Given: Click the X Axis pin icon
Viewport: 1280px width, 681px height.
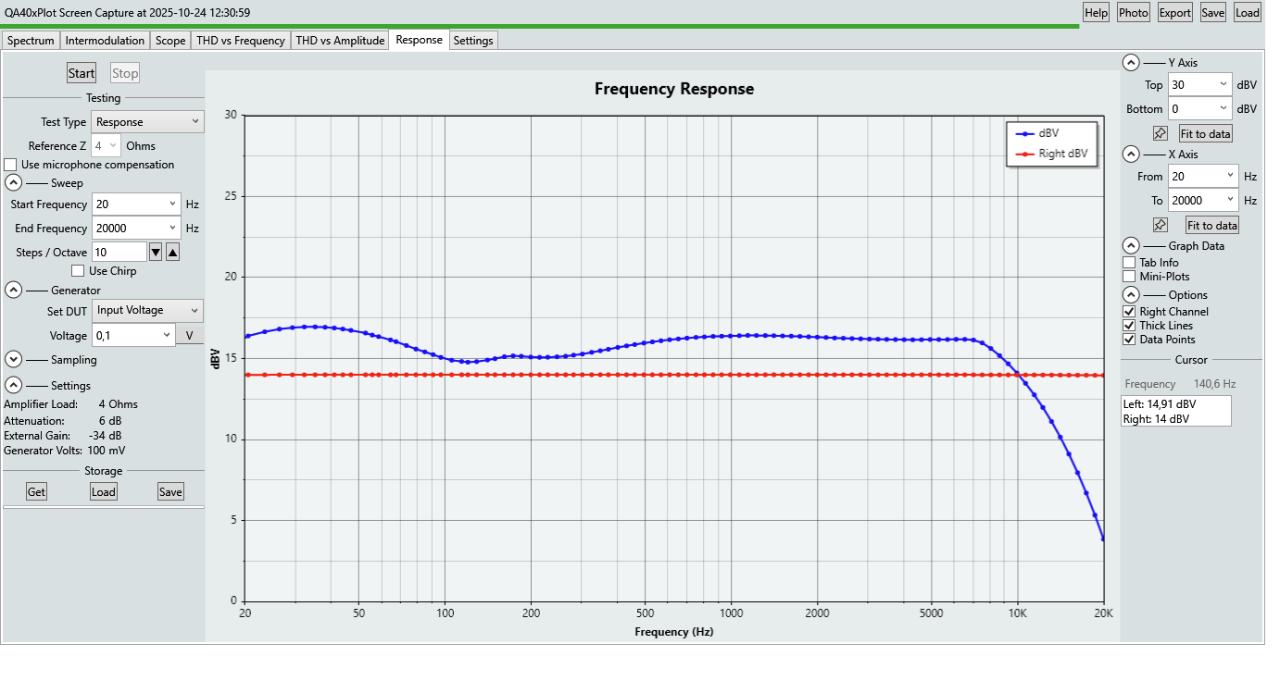Looking at the screenshot, I should pyautogui.click(x=1160, y=225).
